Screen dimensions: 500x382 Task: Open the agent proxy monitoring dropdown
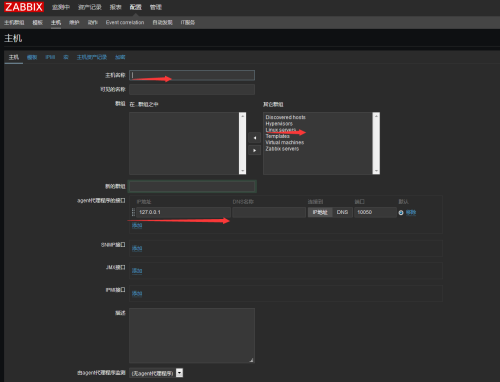click(156, 373)
